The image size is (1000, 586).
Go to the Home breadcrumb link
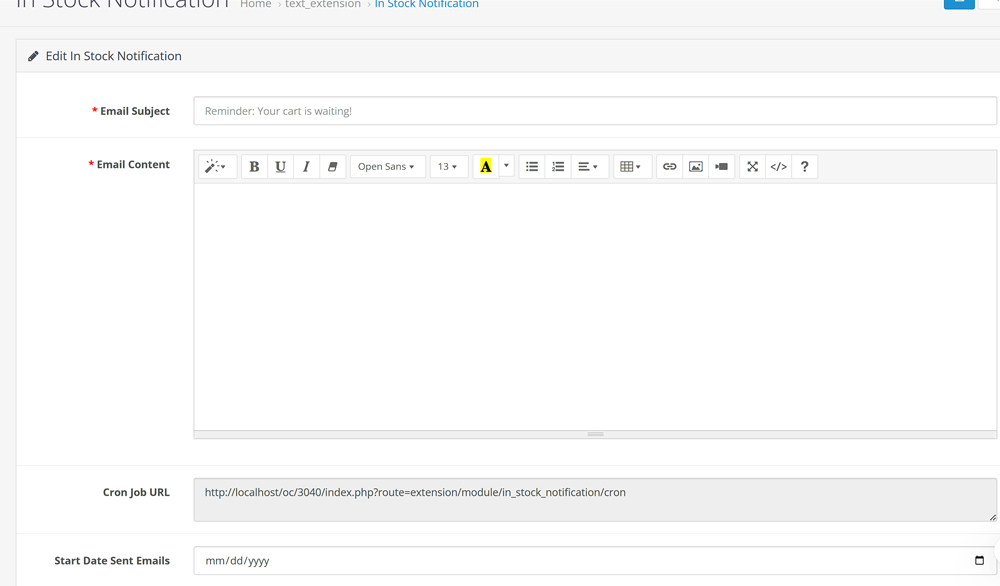point(256,5)
